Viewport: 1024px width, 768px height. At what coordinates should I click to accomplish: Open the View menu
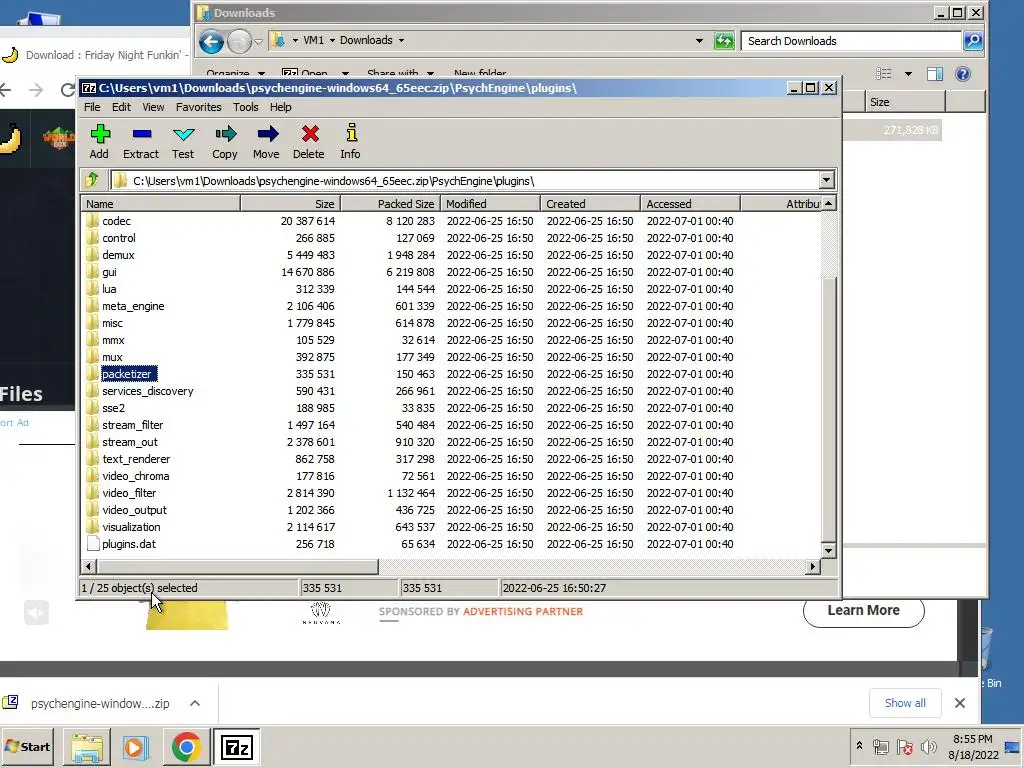tap(153, 107)
